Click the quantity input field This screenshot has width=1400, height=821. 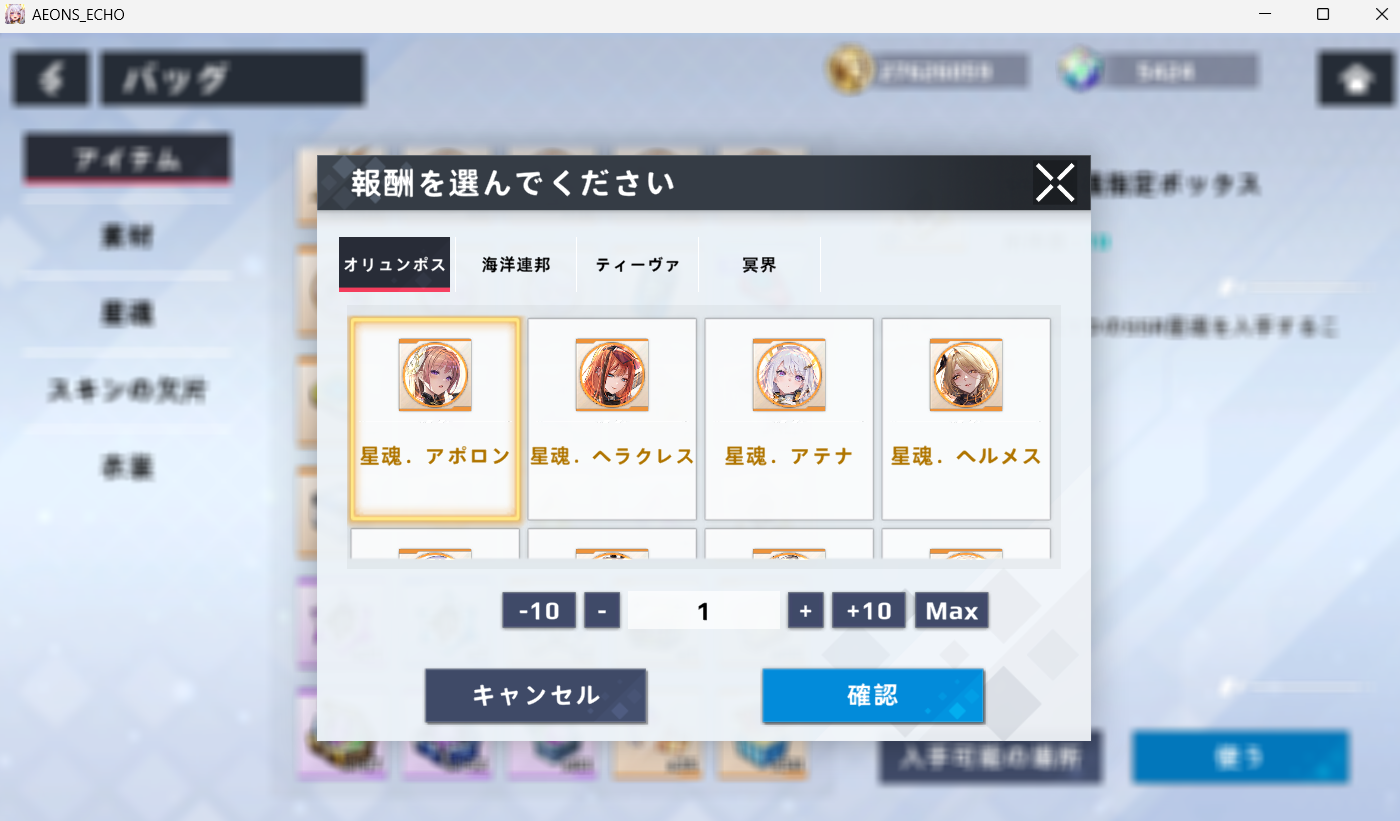pyautogui.click(x=704, y=610)
